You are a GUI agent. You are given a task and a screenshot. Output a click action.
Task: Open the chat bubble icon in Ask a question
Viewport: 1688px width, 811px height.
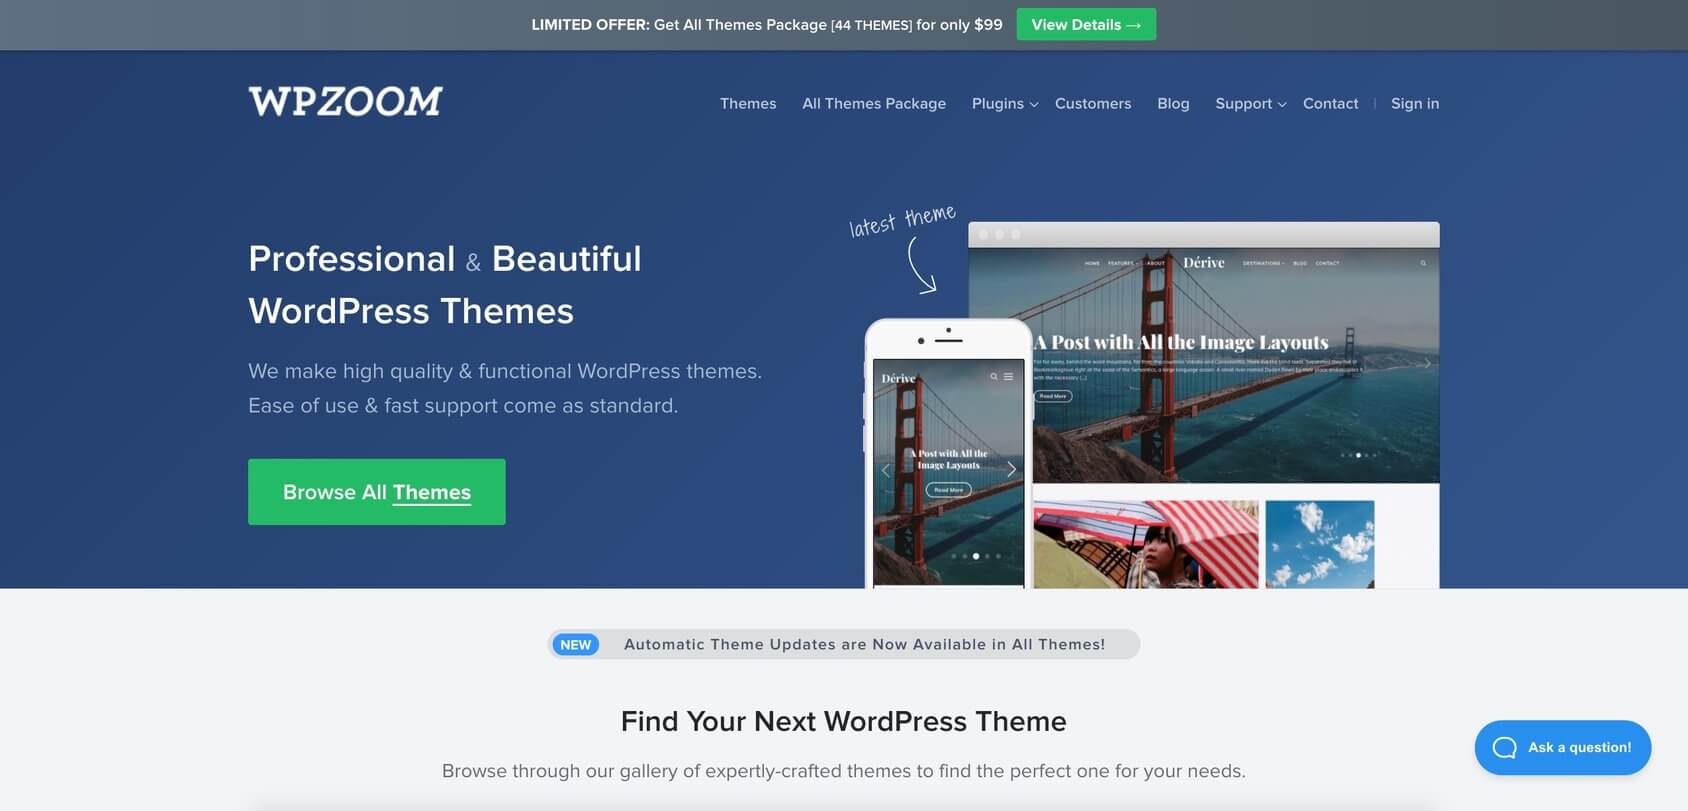pyautogui.click(x=1504, y=747)
